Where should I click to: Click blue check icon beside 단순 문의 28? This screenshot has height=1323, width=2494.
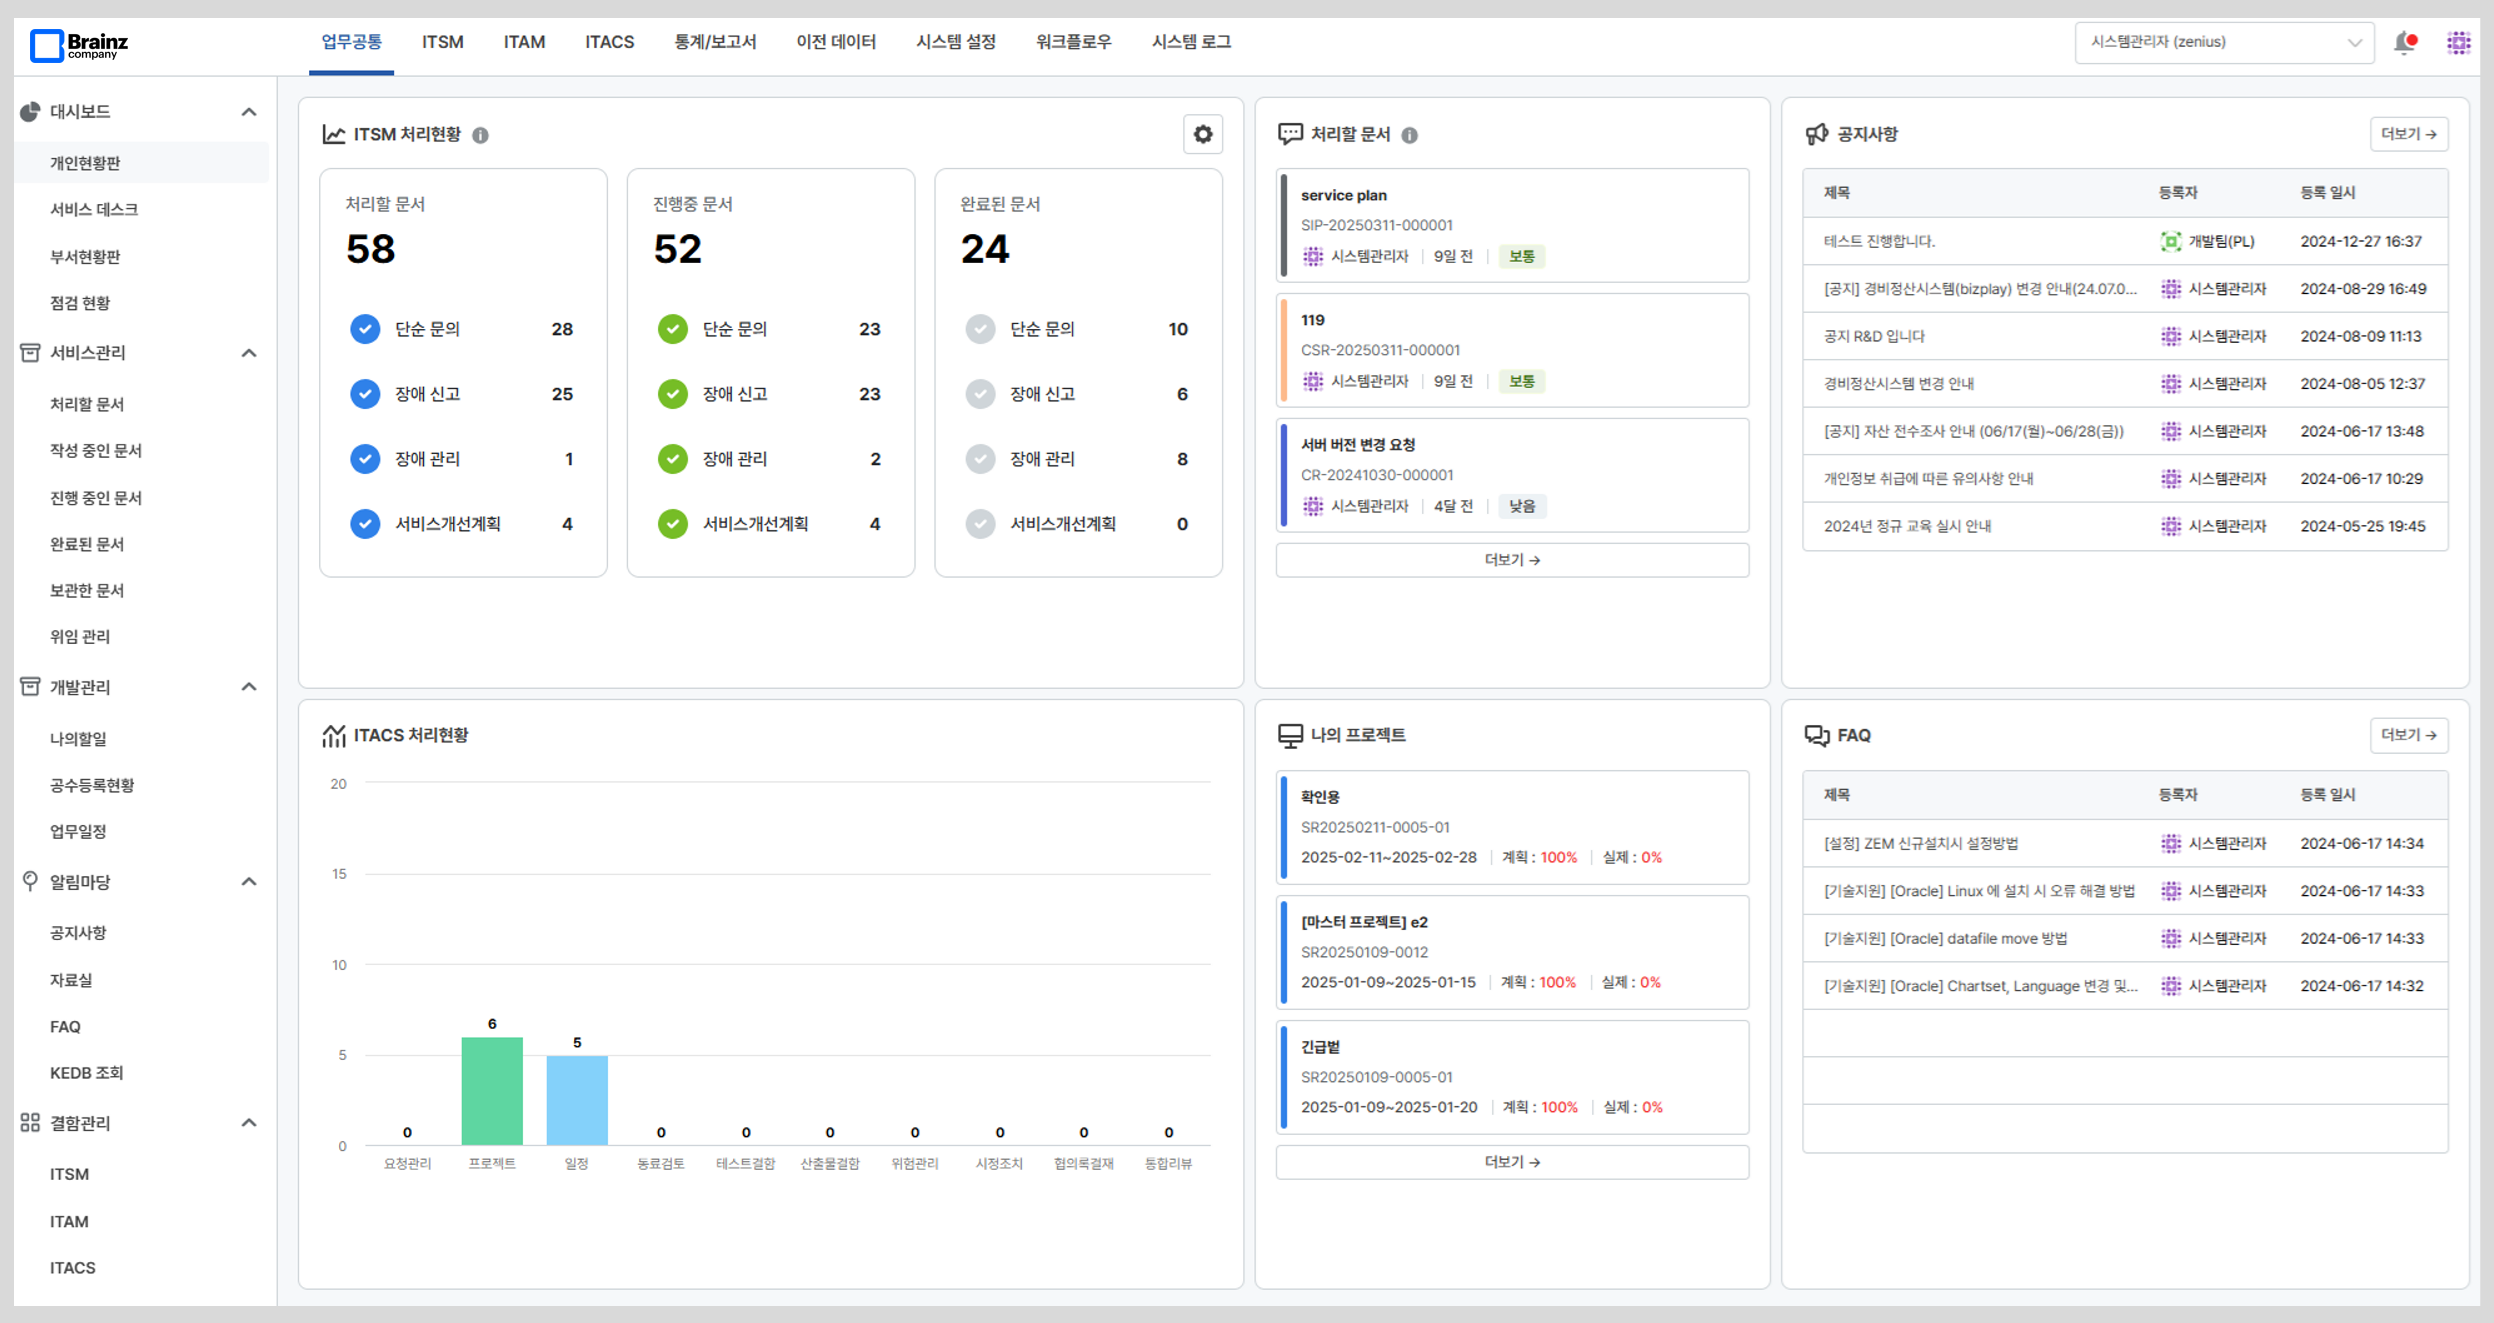point(365,329)
